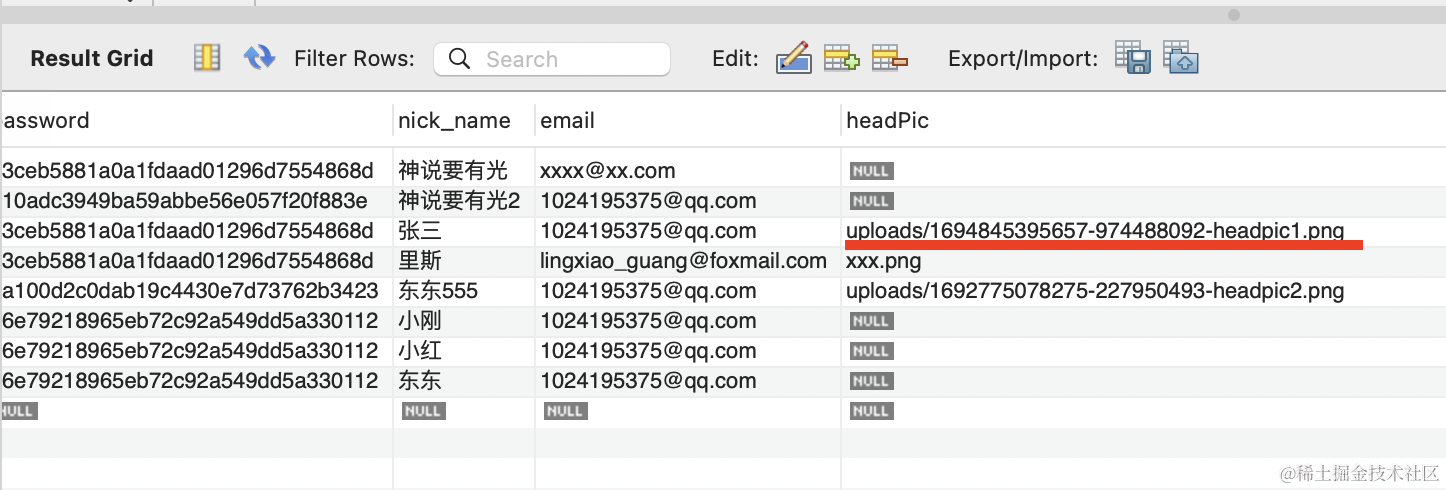The height and width of the screenshot is (490, 1446).
Task: Delete selected rows with the remove-row icon
Action: tap(889, 58)
